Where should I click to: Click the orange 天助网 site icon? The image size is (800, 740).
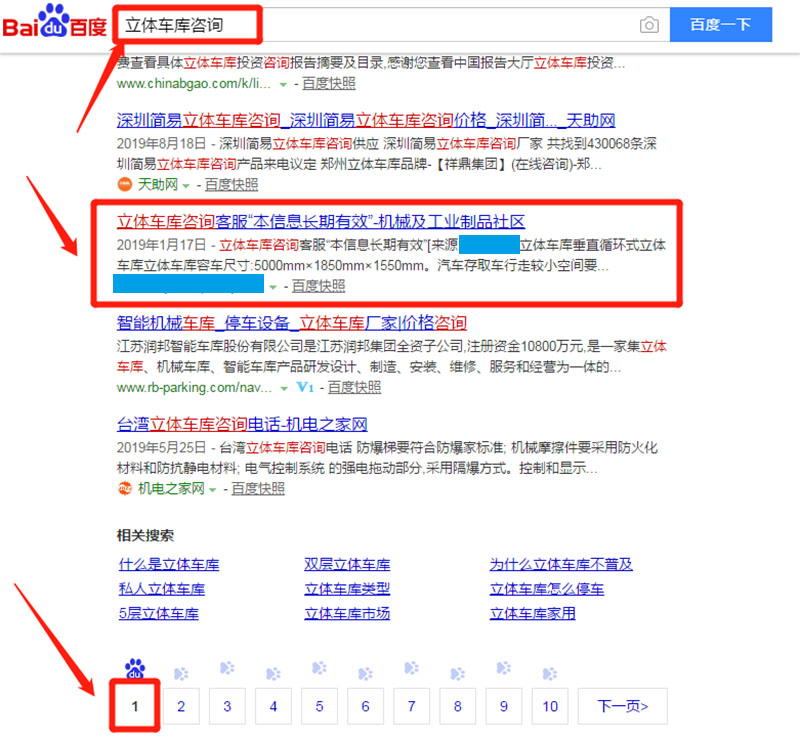[124, 184]
